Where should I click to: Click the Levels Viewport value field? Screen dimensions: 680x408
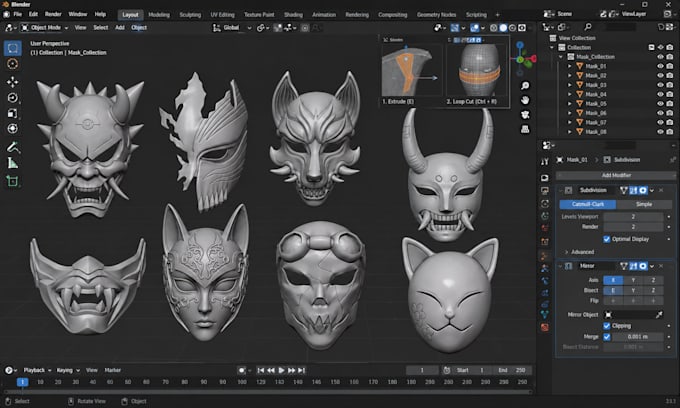click(633, 216)
